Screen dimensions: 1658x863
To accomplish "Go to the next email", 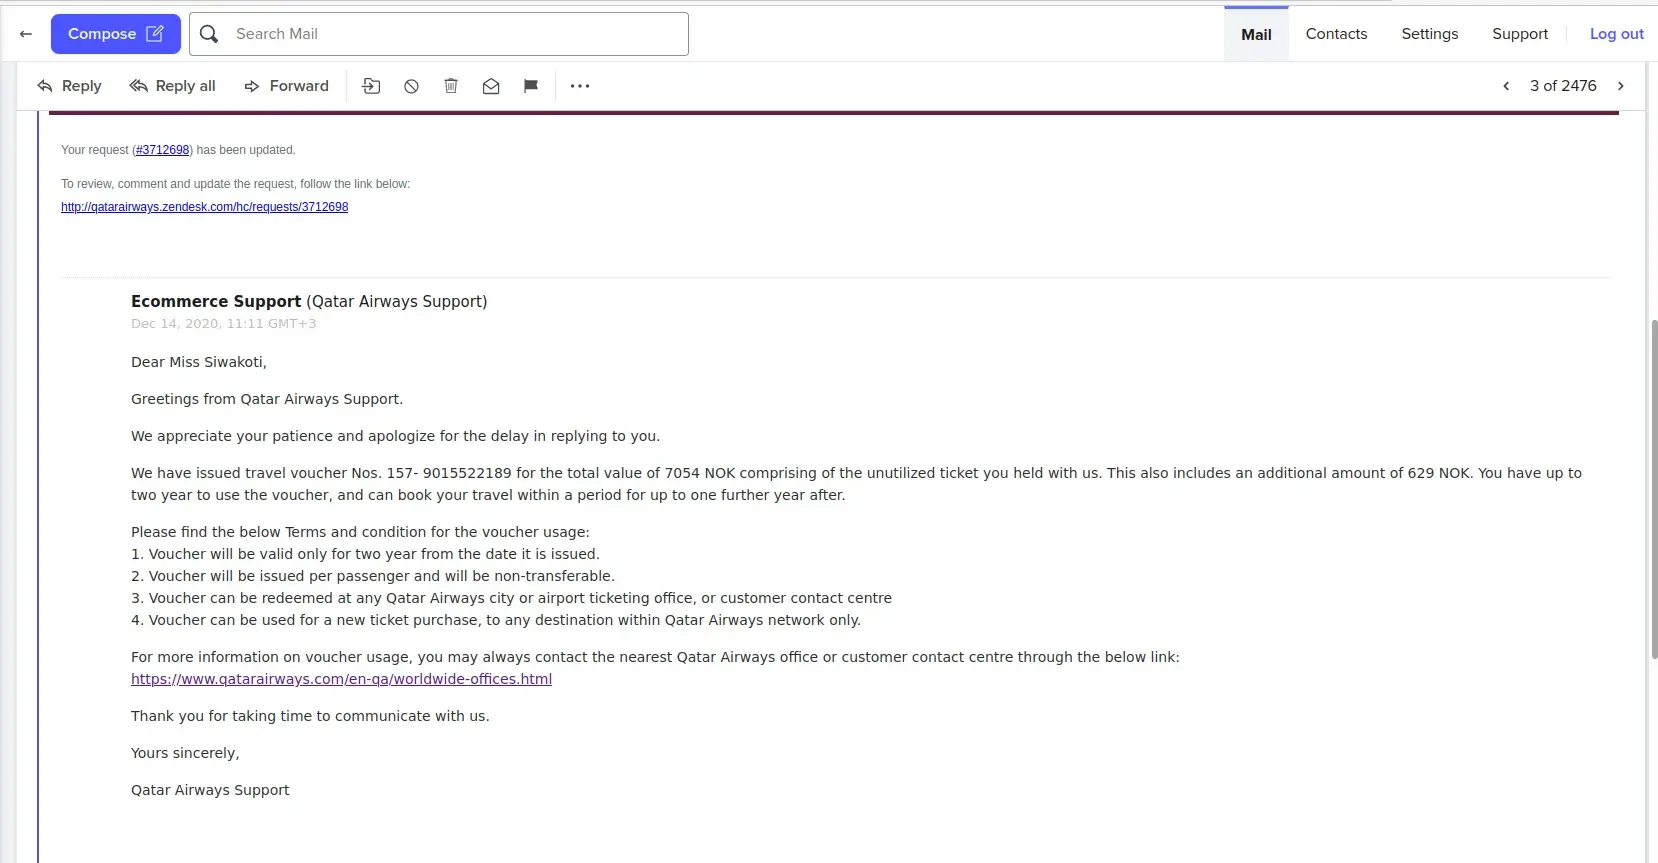I will [x=1621, y=86].
